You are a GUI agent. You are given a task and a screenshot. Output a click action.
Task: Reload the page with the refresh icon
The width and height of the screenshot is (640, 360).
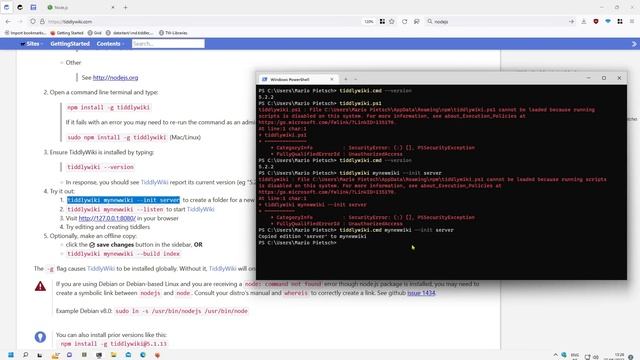(404, 22)
